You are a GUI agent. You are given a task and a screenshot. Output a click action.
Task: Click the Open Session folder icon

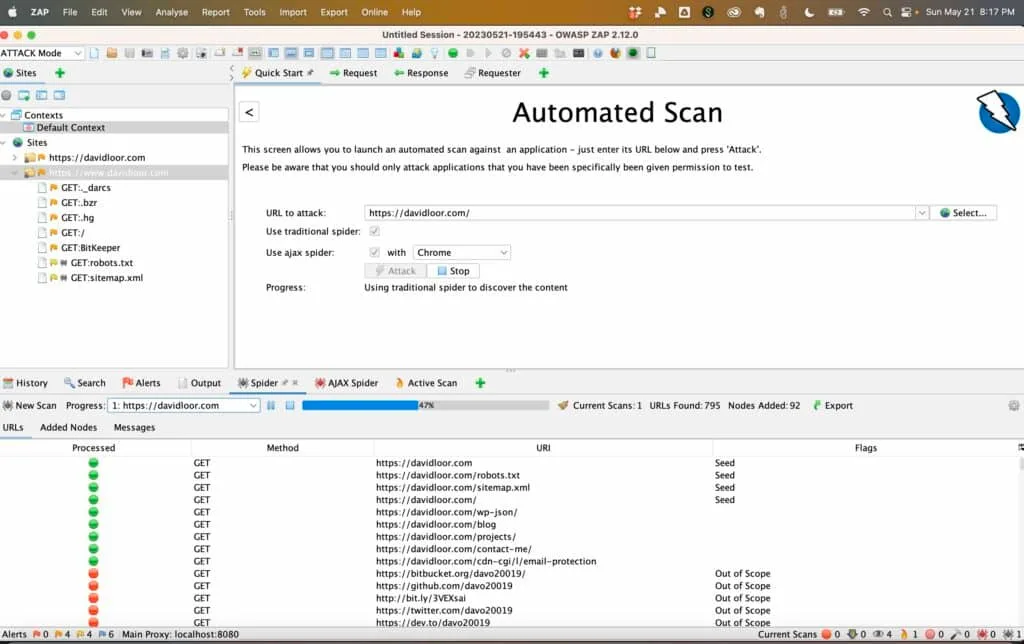tap(112, 54)
